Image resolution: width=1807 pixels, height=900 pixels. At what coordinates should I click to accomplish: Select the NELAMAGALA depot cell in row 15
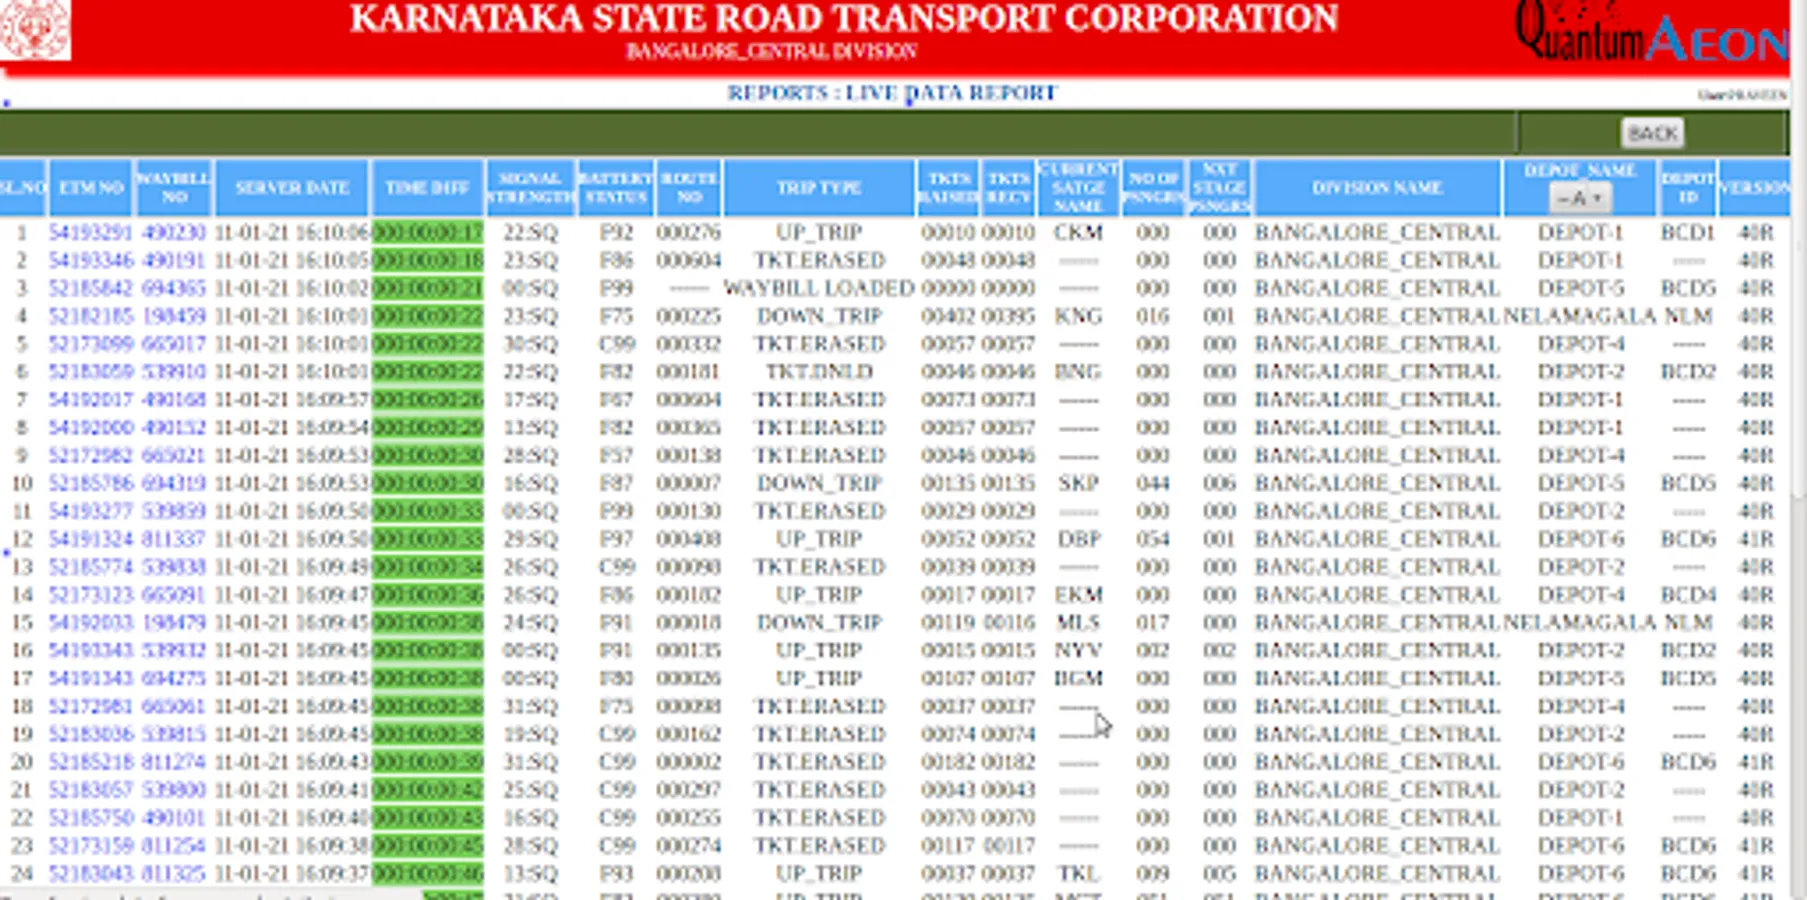tap(1580, 623)
